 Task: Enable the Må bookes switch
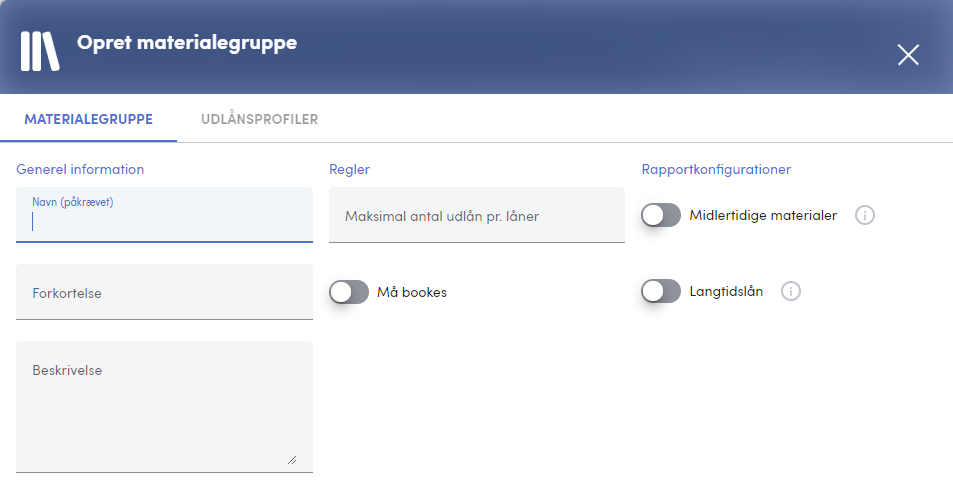(x=349, y=292)
